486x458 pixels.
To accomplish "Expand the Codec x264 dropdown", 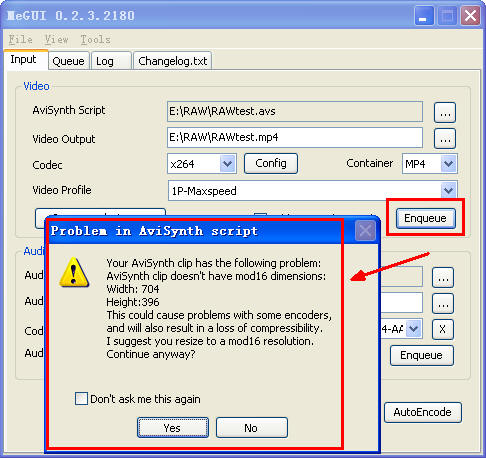I will [227, 164].
